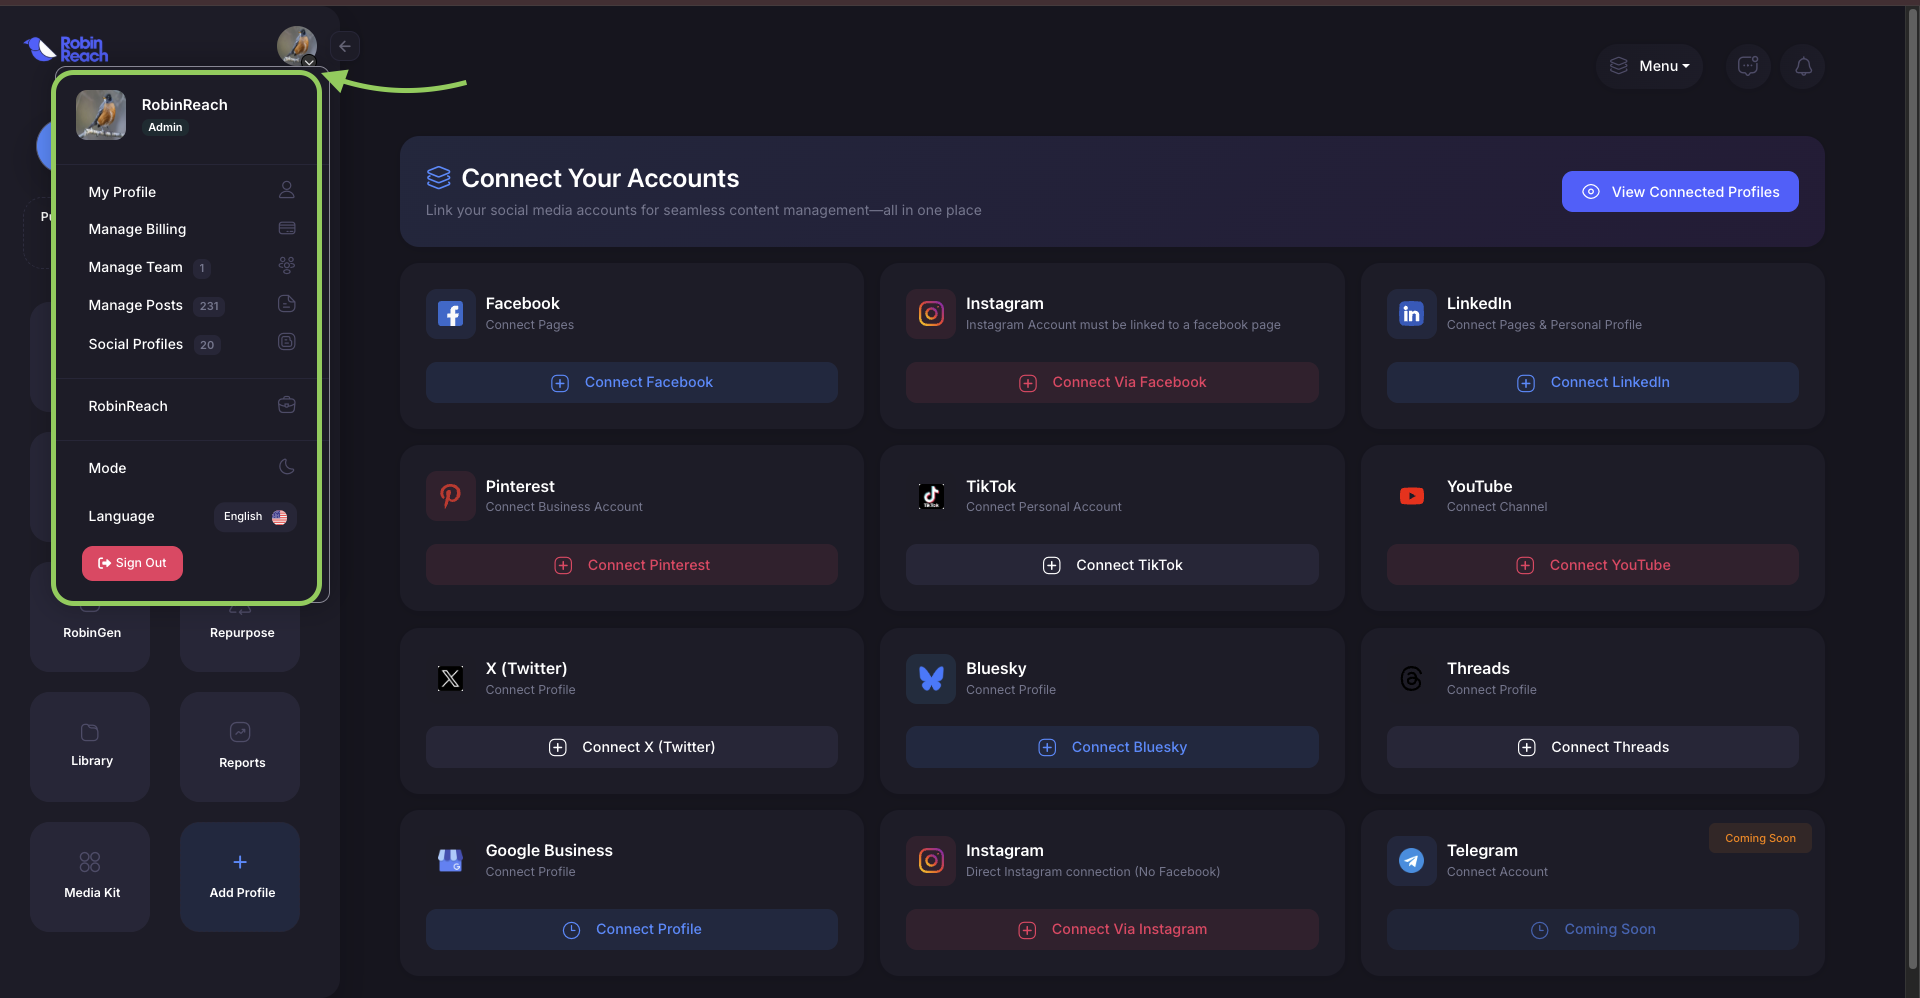Click the Manage Team people icon
The height and width of the screenshot is (998, 1920).
point(286,266)
